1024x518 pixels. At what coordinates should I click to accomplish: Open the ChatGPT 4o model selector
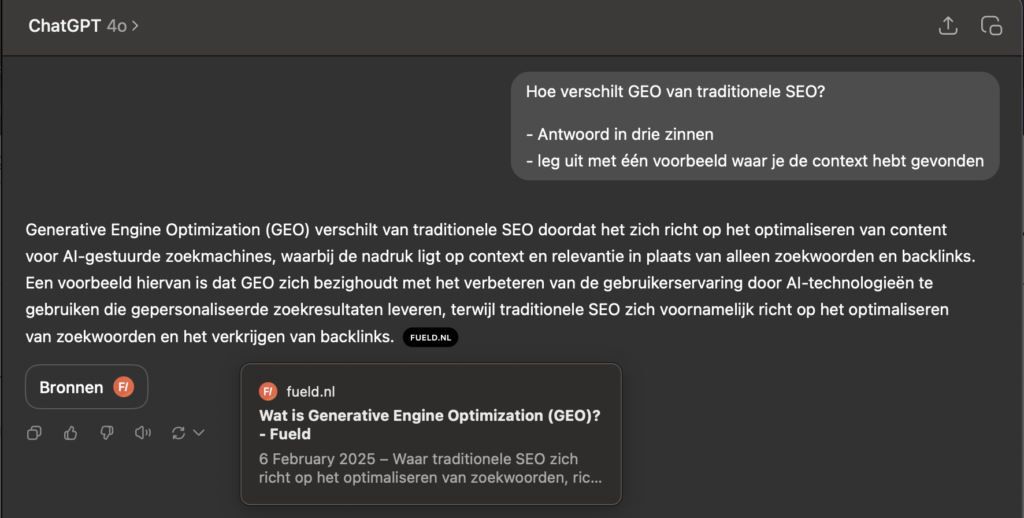click(x=83, y=26)
